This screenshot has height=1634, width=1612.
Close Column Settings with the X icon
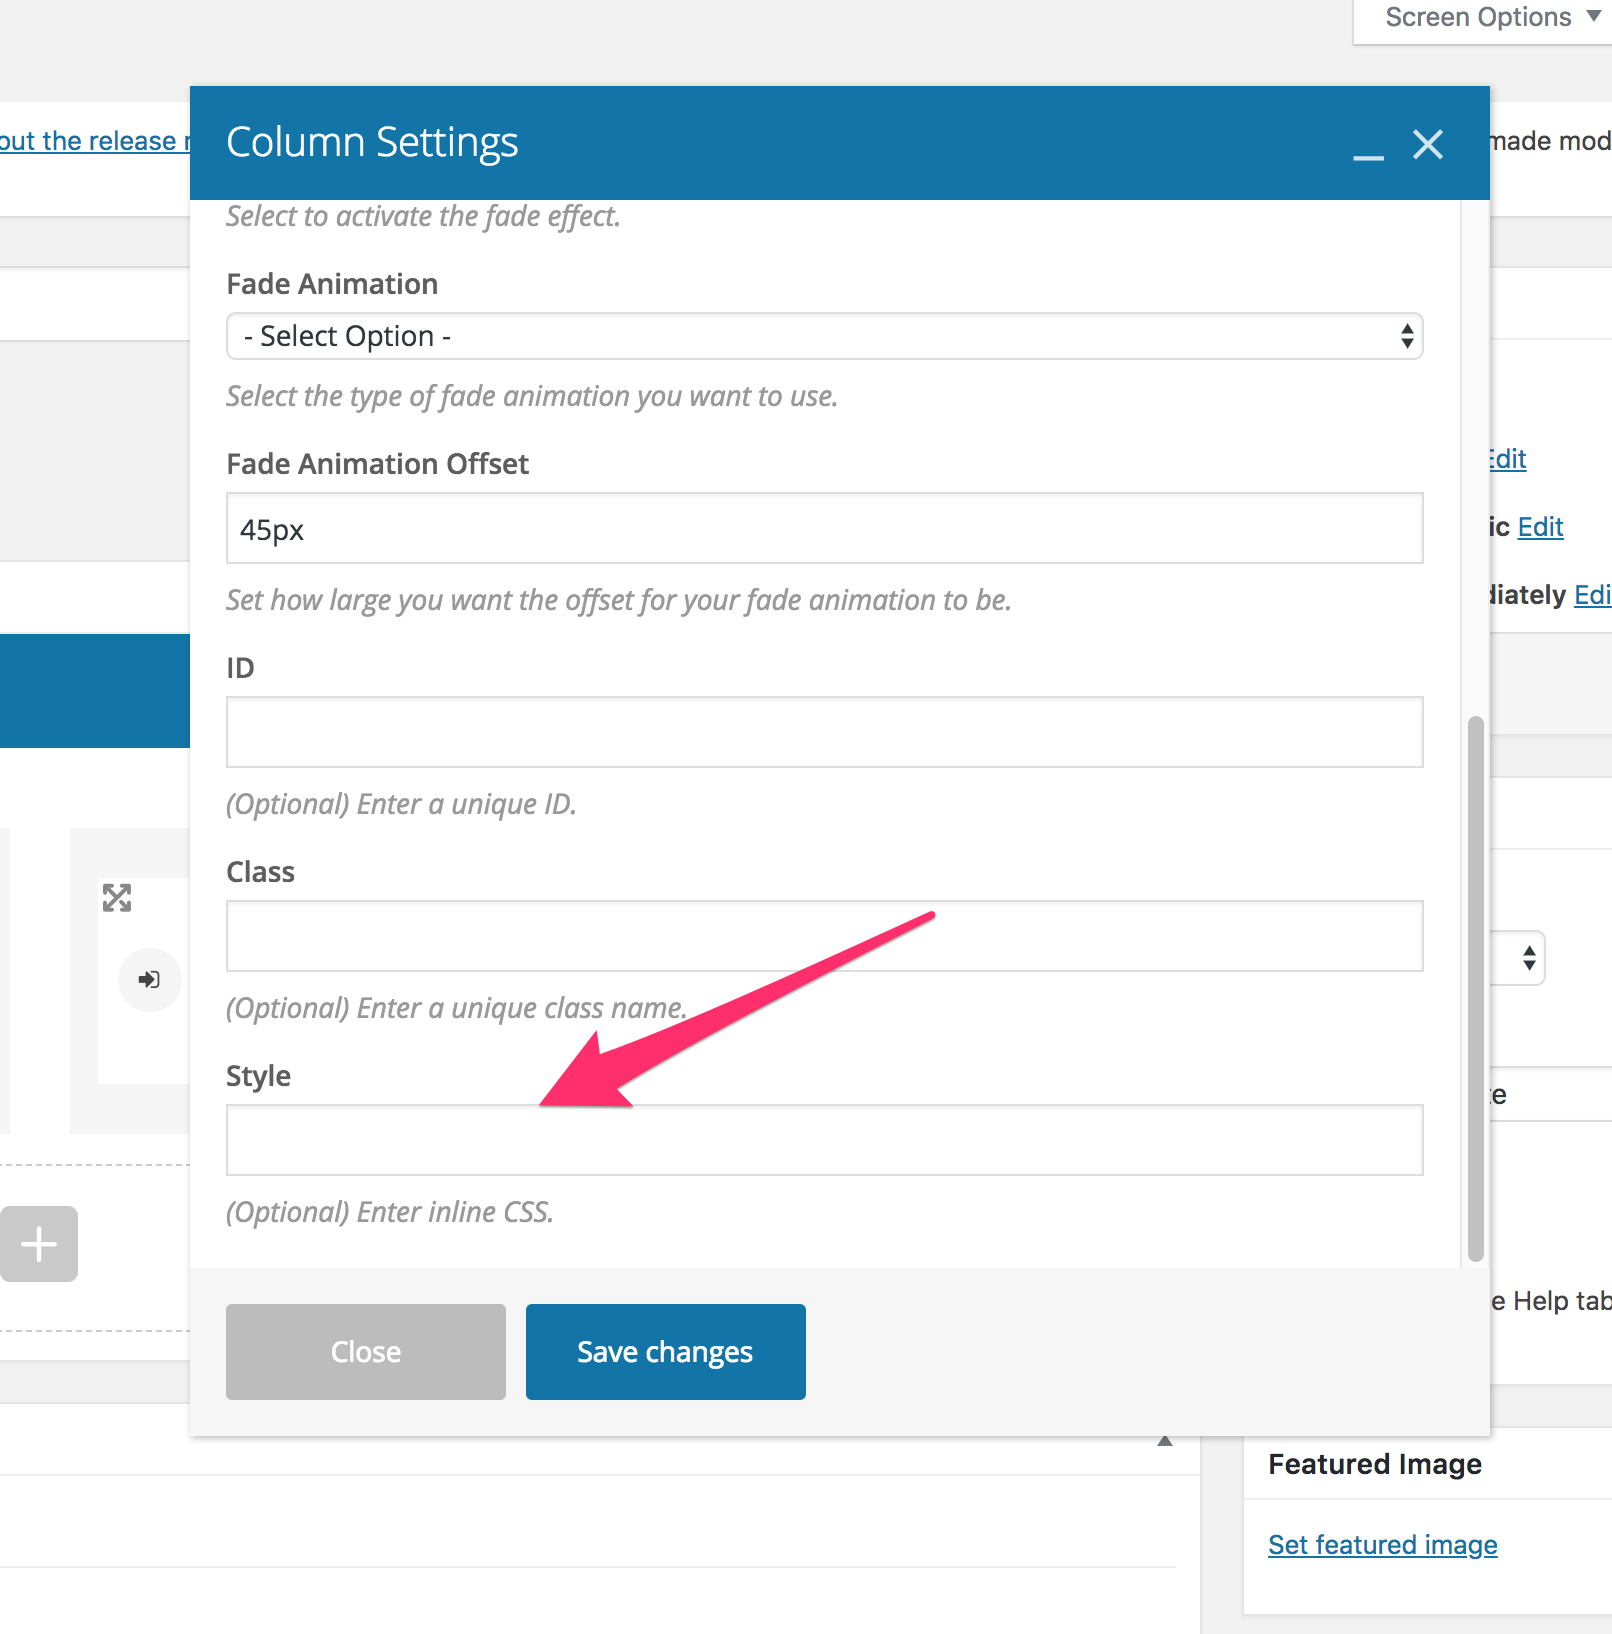(1427, 145)
